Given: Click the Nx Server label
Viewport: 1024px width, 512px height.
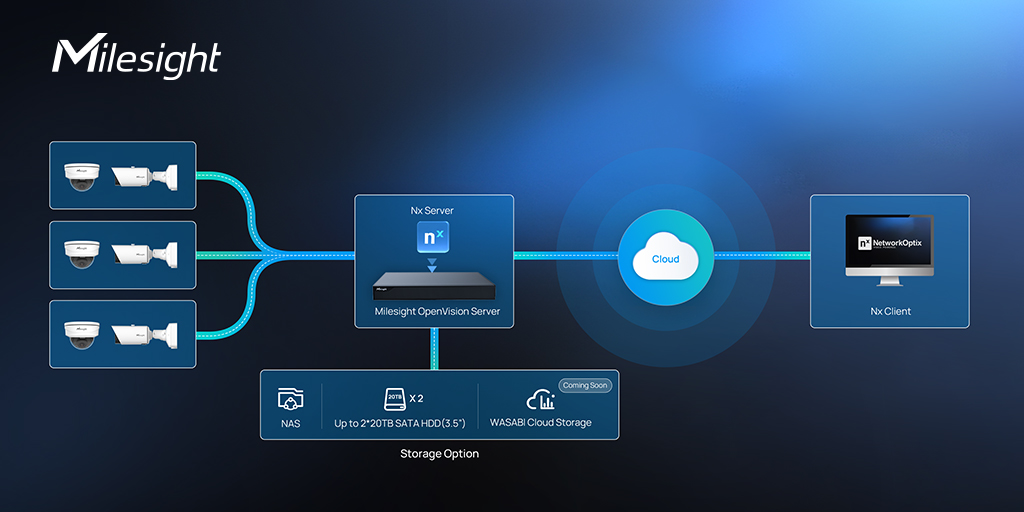Looking at the screenshot, I should click(434, 210).
